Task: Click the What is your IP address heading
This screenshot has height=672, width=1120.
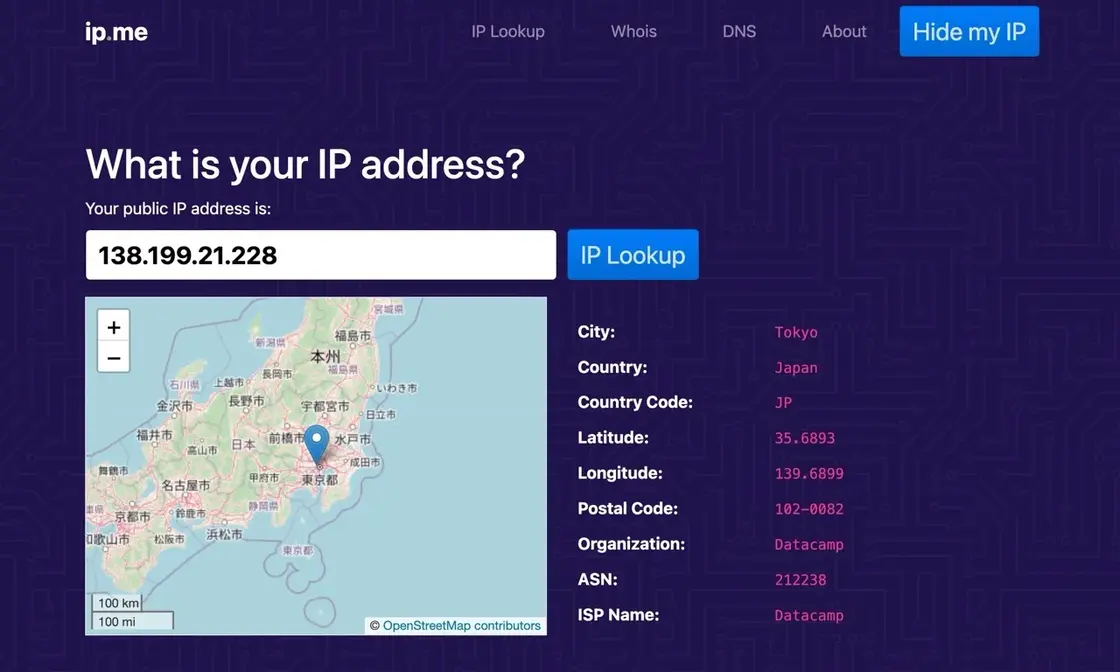Action: click(305, 164)
